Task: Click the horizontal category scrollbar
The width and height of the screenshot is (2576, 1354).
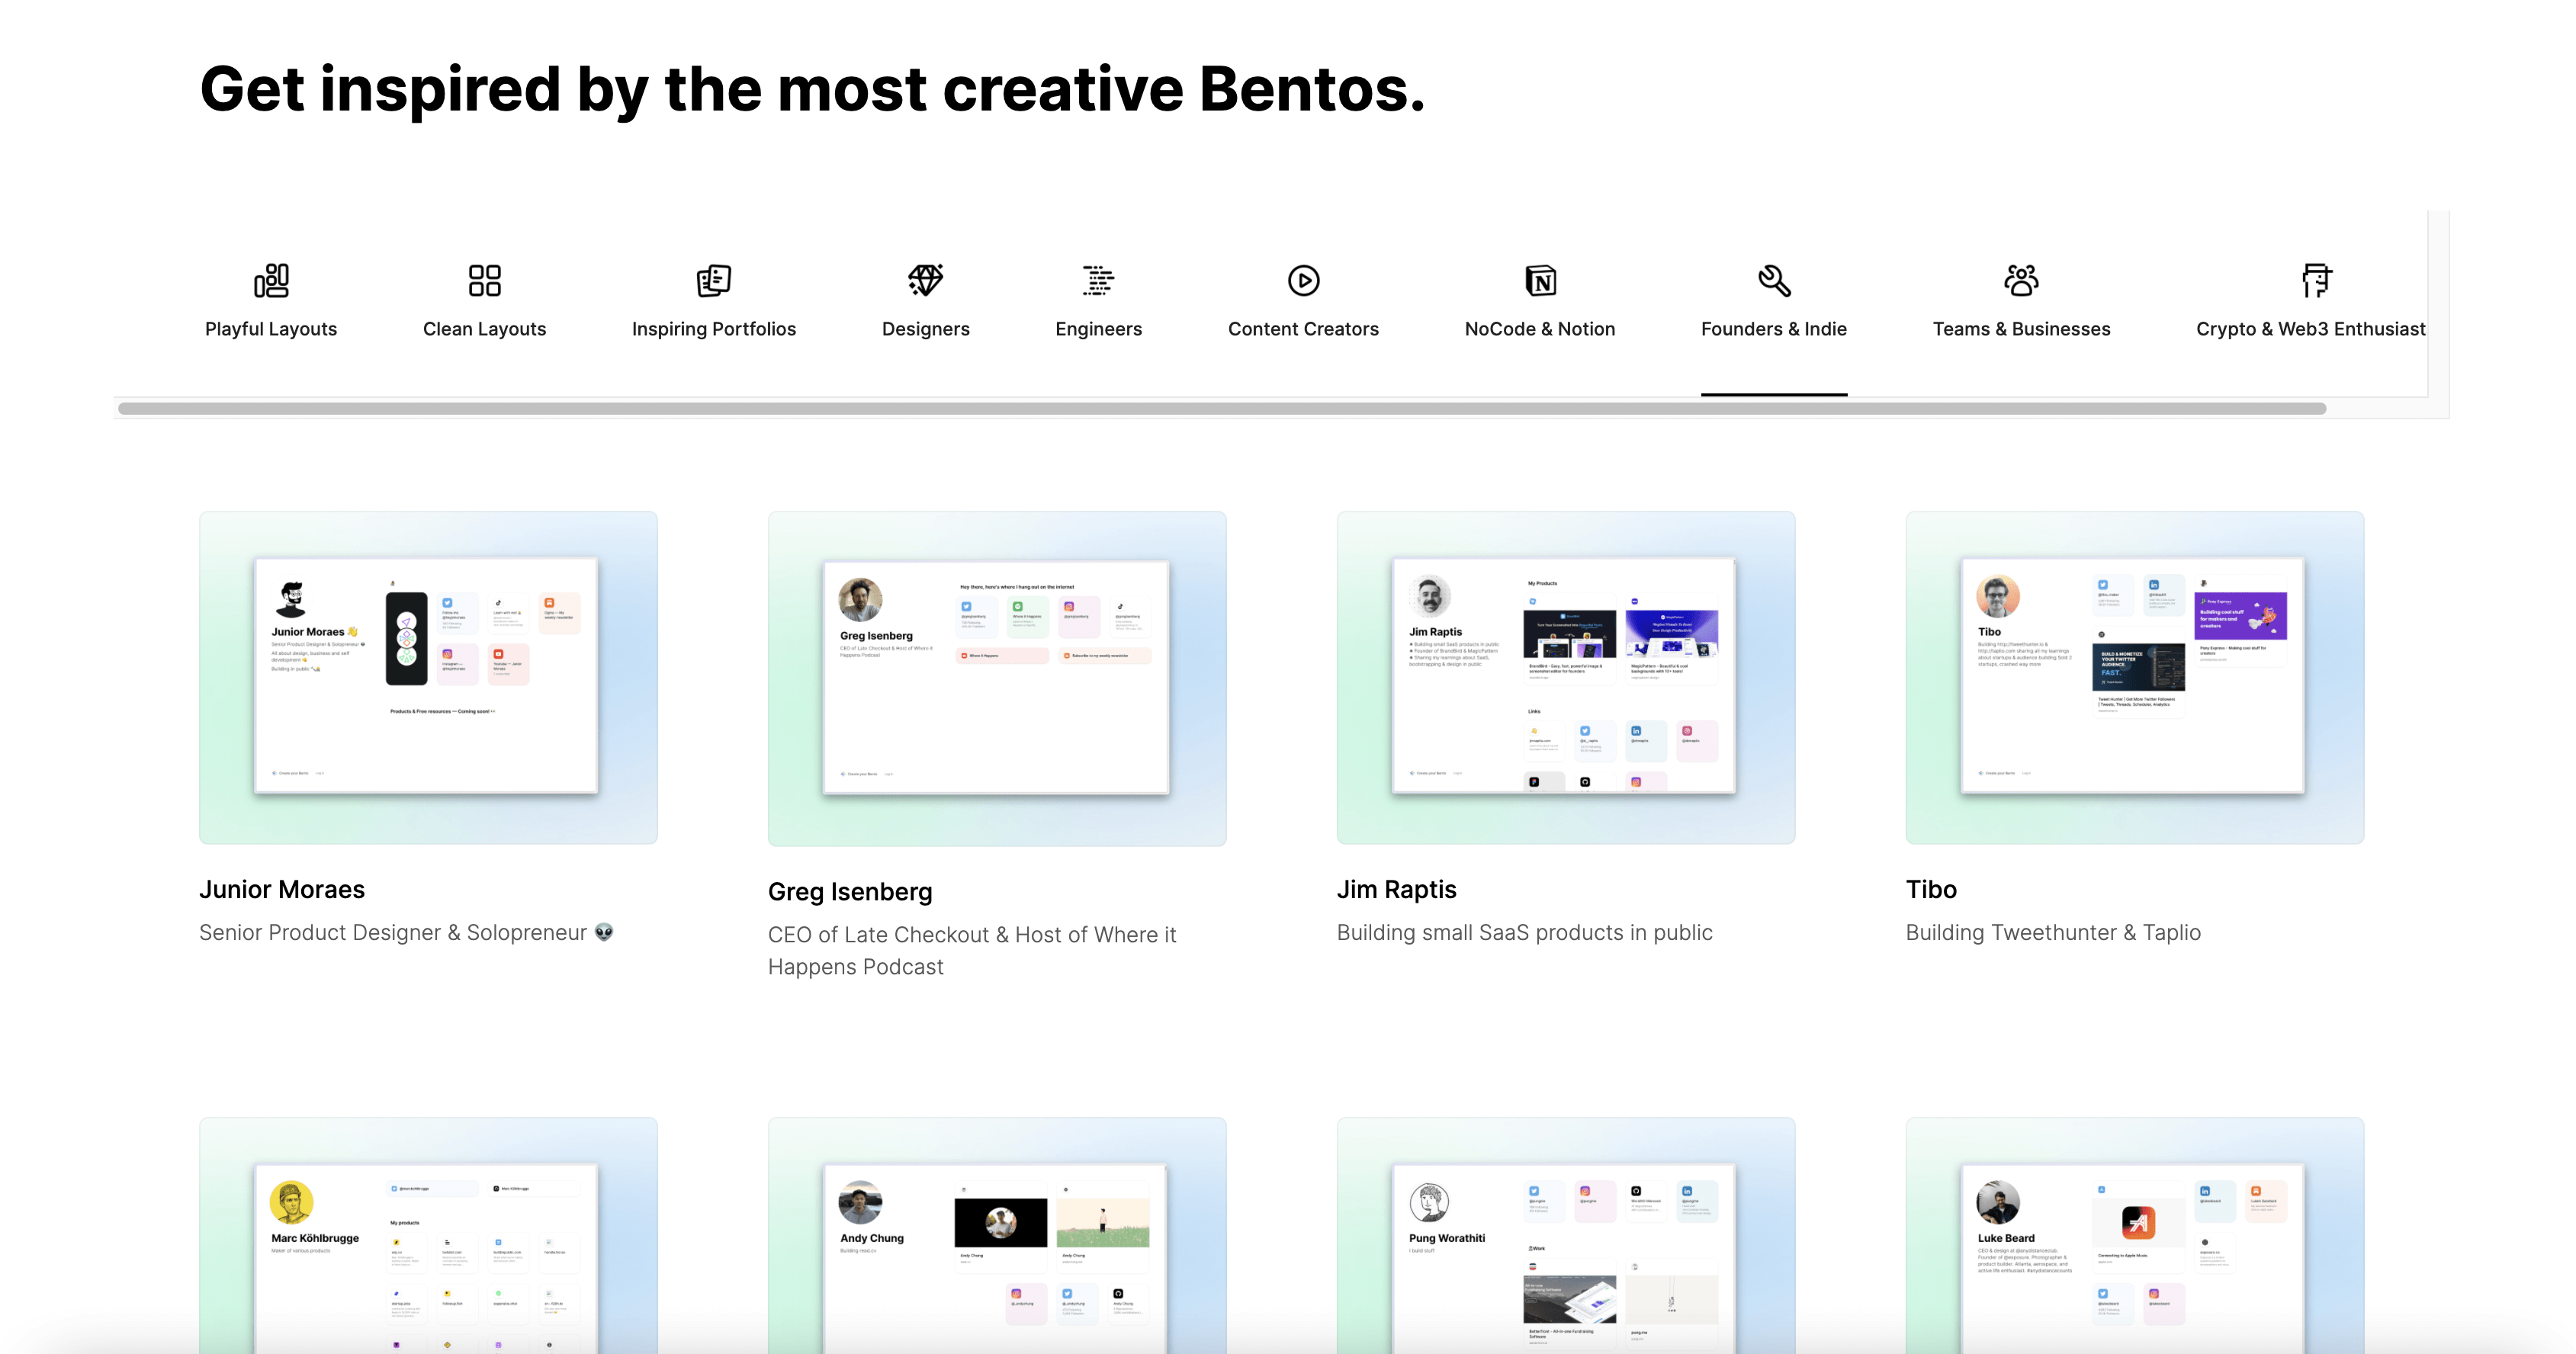Action: click(x=1220, y=408)
